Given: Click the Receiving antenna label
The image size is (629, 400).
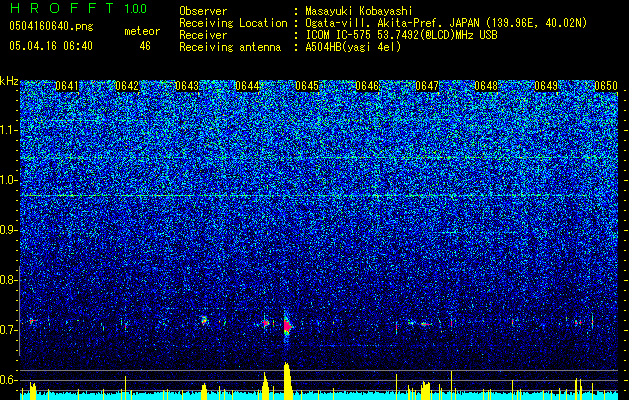Looking at the screenshot, I should pos(230,47).
